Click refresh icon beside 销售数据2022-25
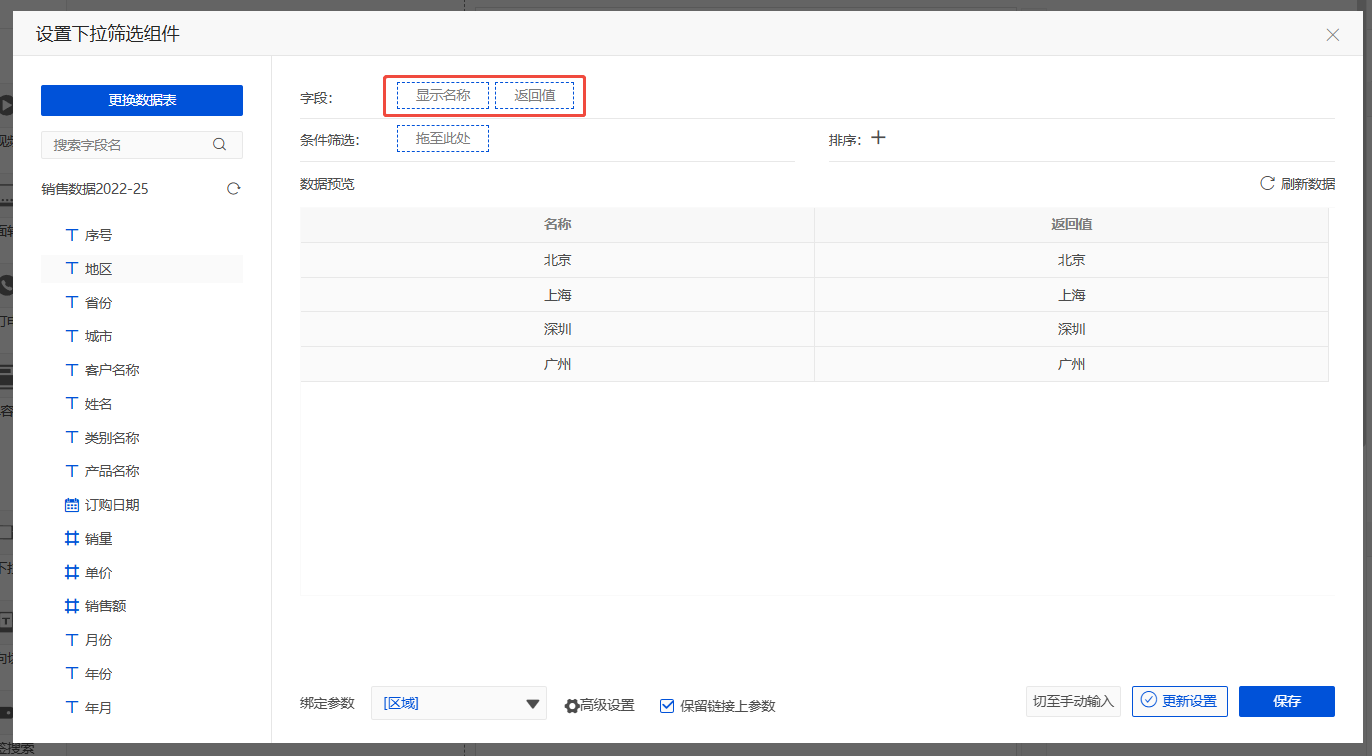 pos(234,188)
